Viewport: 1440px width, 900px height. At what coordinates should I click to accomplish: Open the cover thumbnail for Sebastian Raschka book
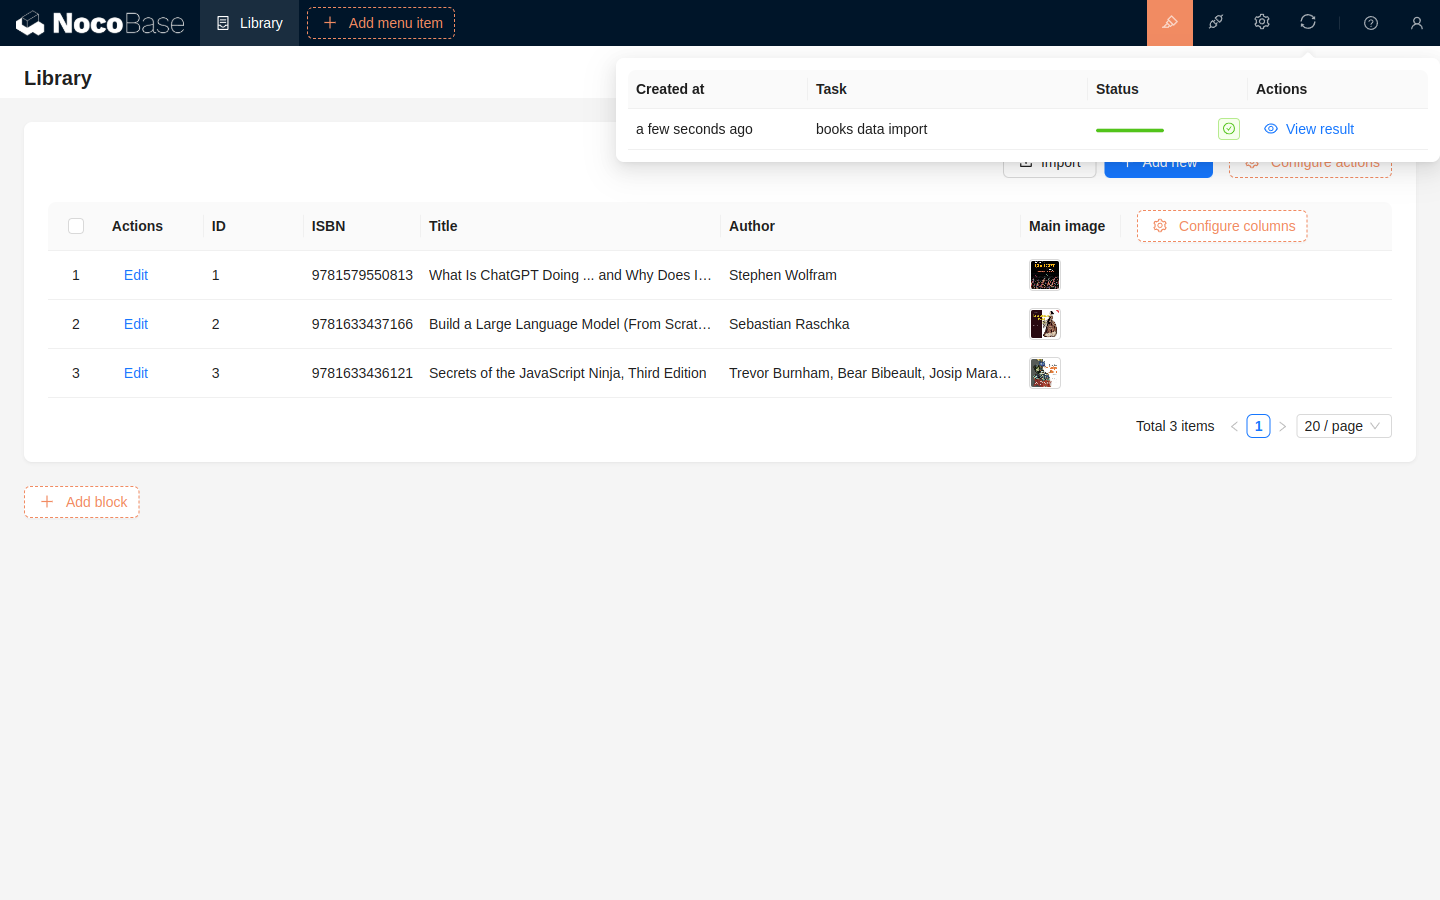(1045, 324)
